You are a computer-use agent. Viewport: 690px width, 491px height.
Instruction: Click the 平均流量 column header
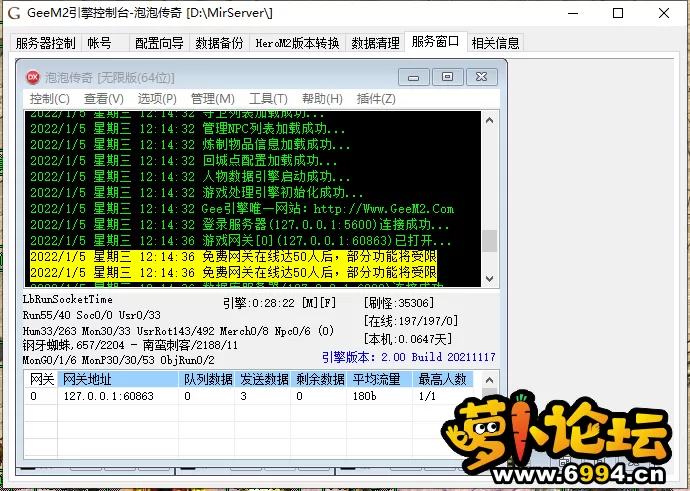point(380,379)
